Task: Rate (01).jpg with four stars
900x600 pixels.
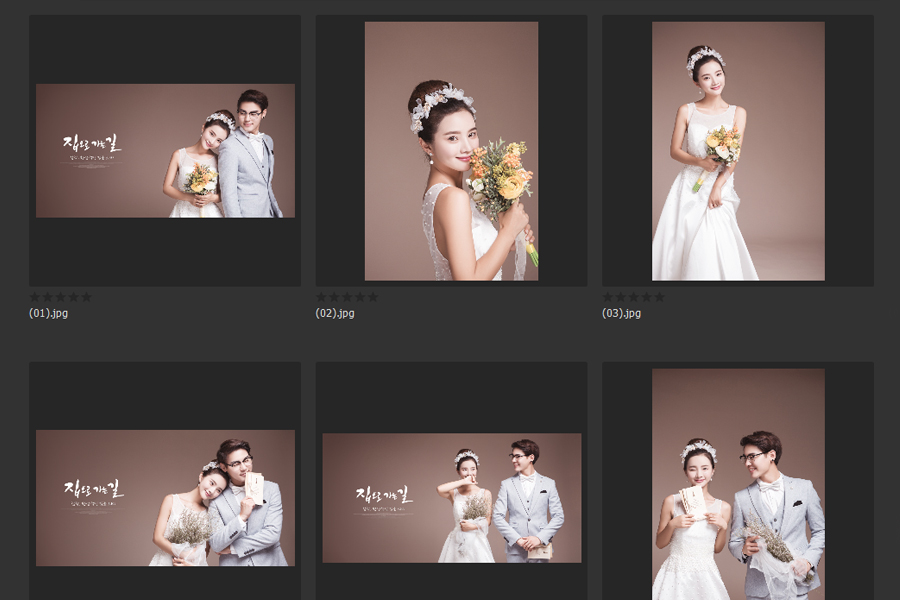Action: (73, 297)
